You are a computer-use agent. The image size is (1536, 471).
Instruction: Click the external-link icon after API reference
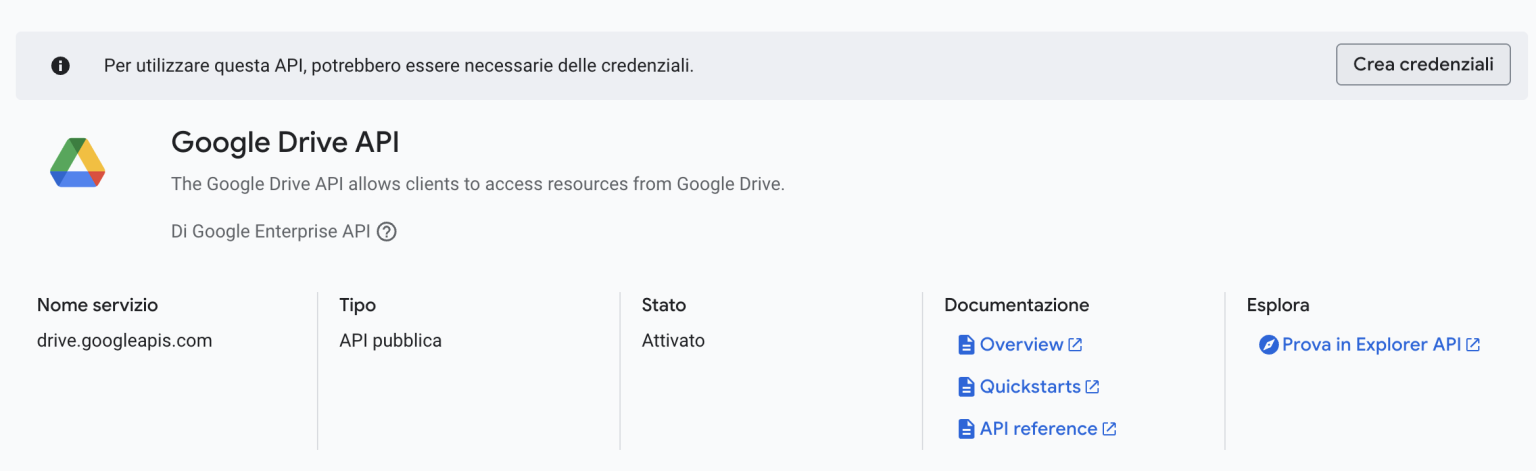1109,429
